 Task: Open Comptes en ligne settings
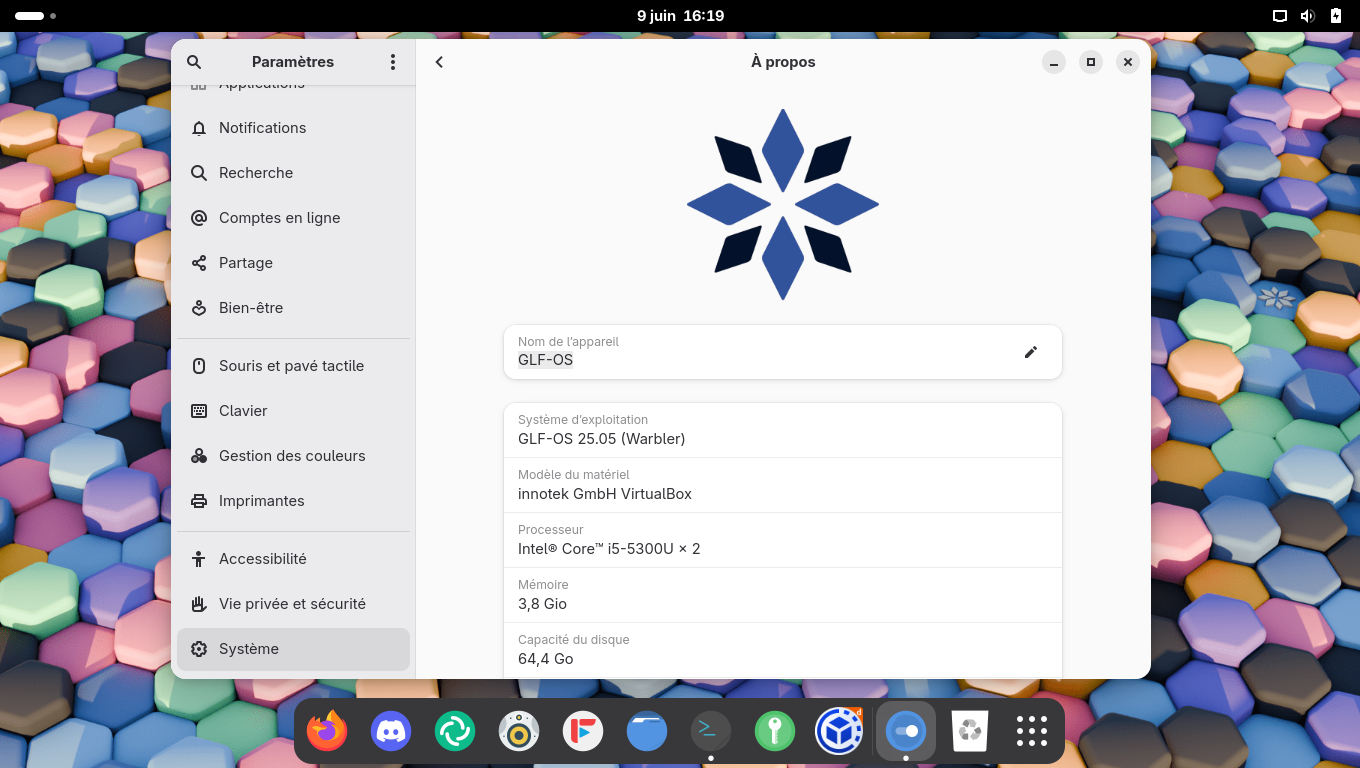293,218
